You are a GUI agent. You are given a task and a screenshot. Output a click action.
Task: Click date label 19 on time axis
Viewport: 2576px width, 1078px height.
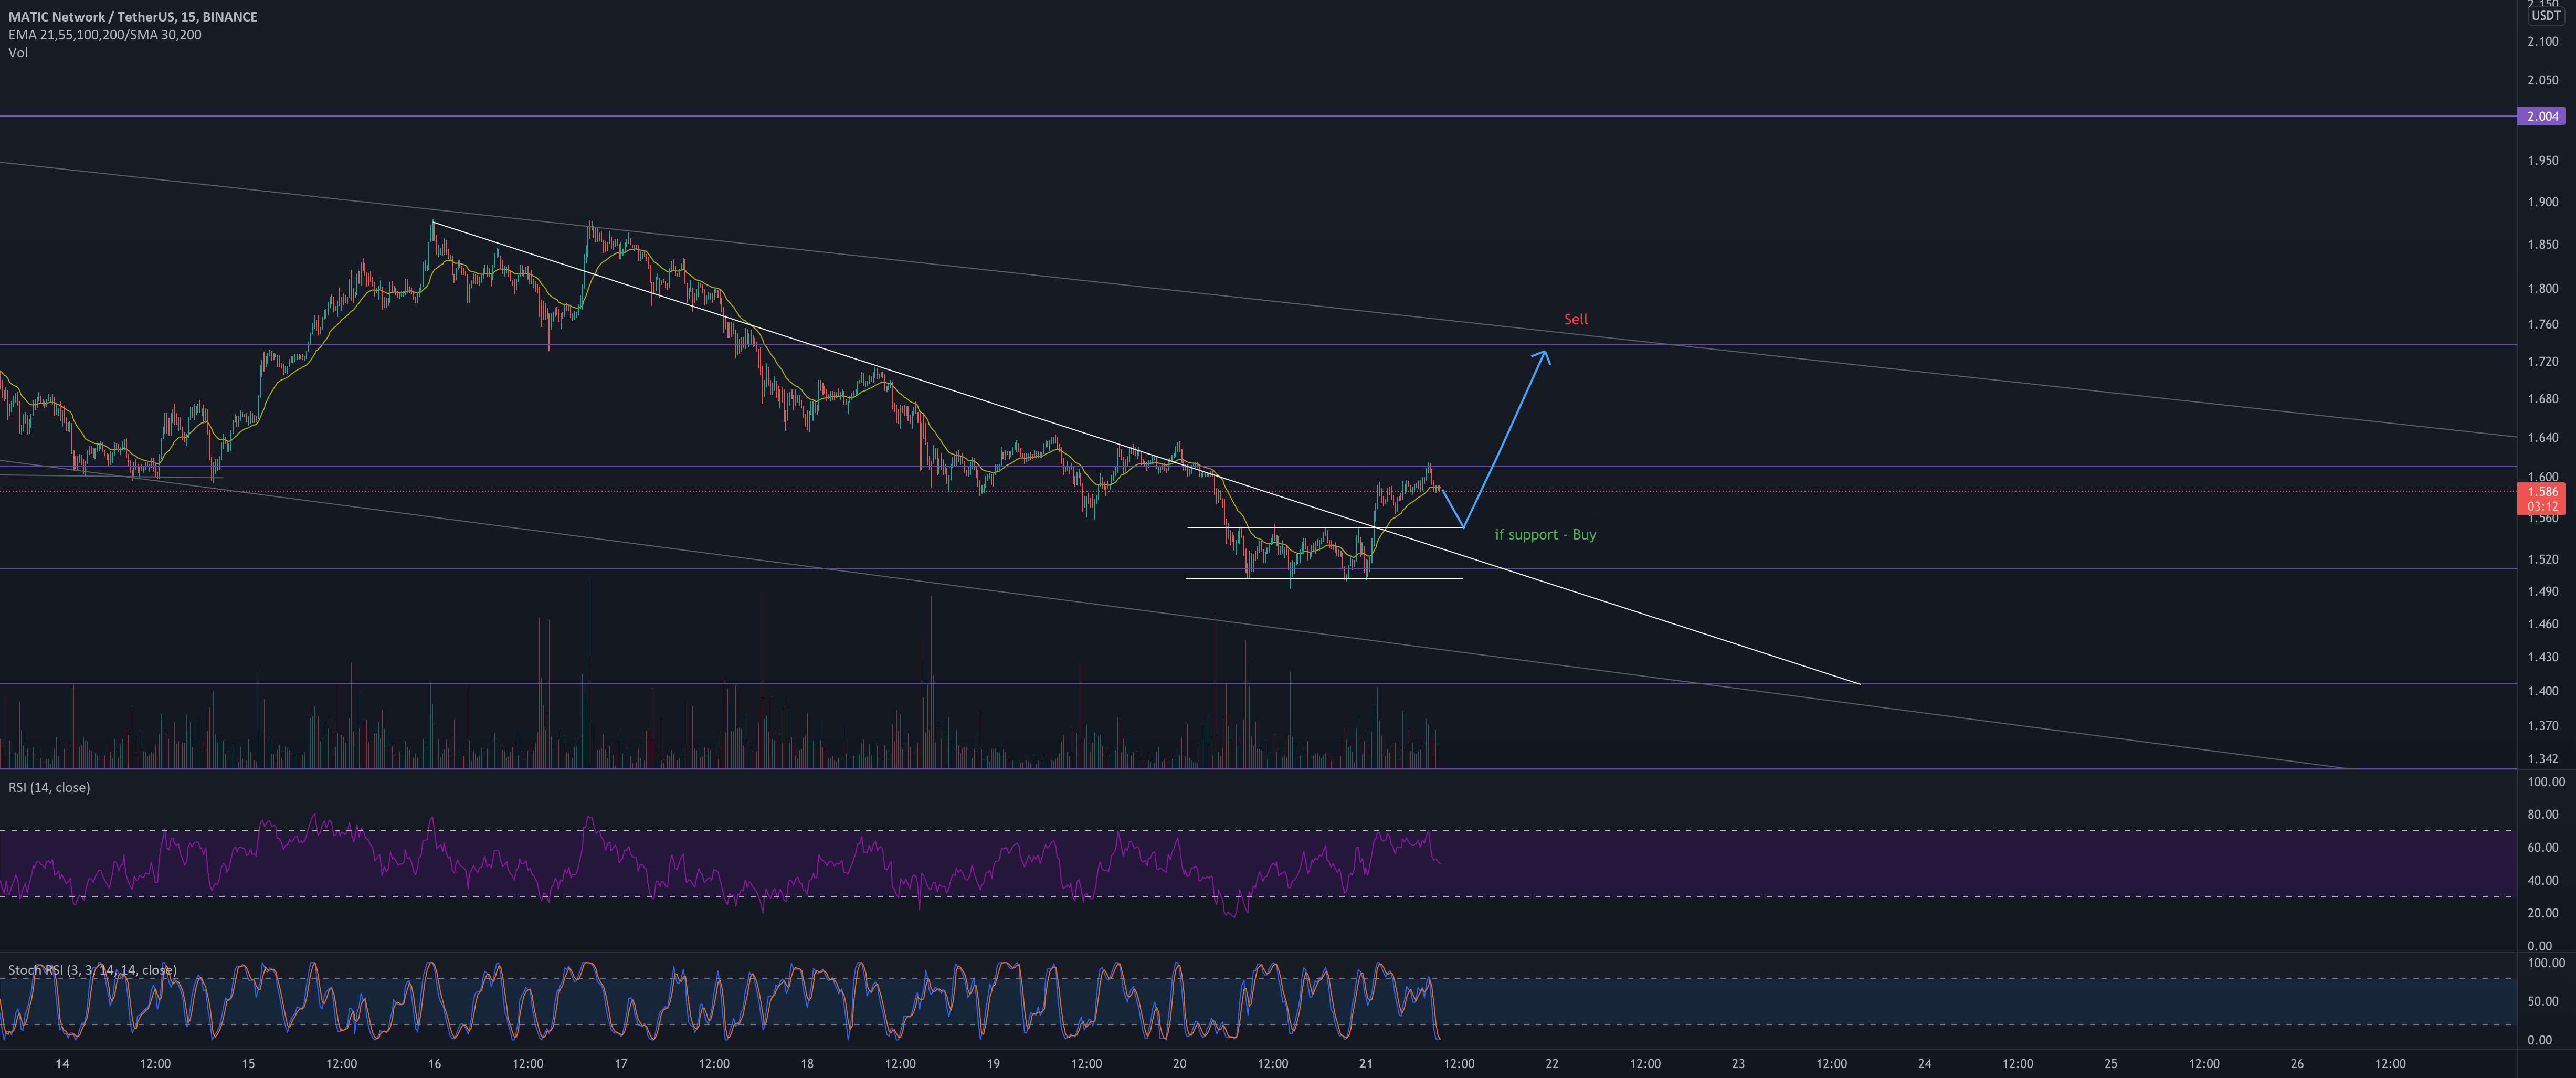click(x=993, y=1064)
